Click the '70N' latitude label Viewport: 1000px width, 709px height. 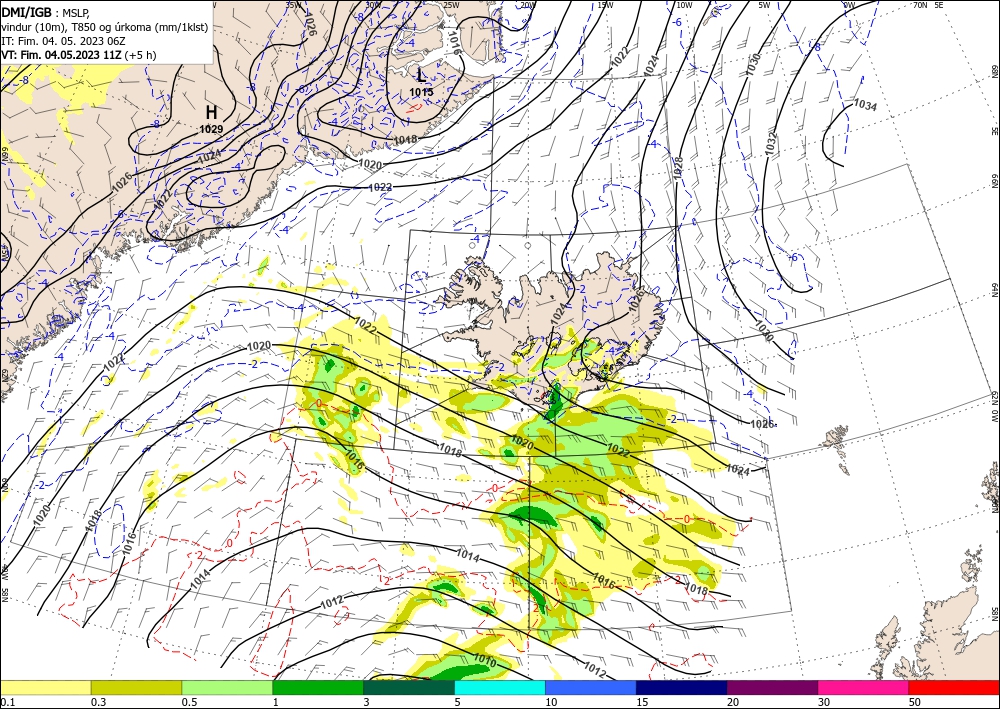(920, 5)
